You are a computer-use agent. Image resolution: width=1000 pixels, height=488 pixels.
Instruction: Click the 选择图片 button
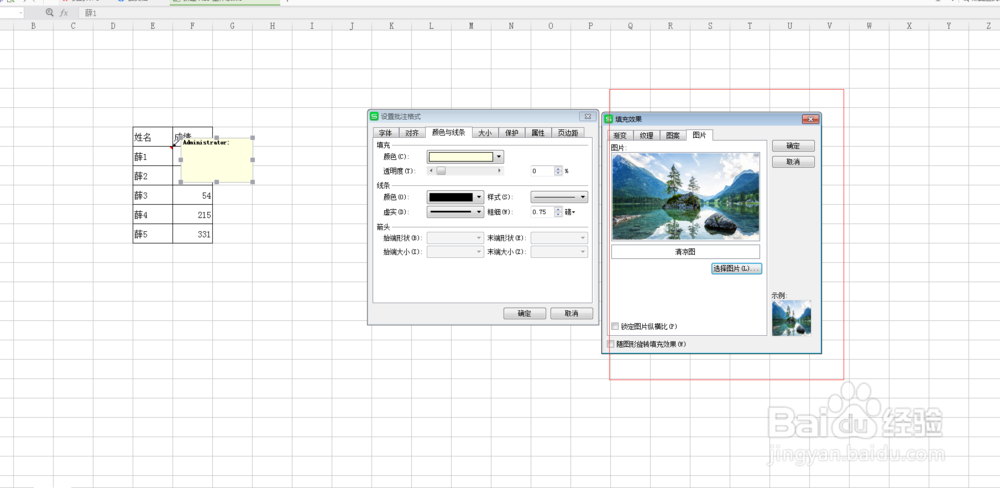(x=737, y=269)
